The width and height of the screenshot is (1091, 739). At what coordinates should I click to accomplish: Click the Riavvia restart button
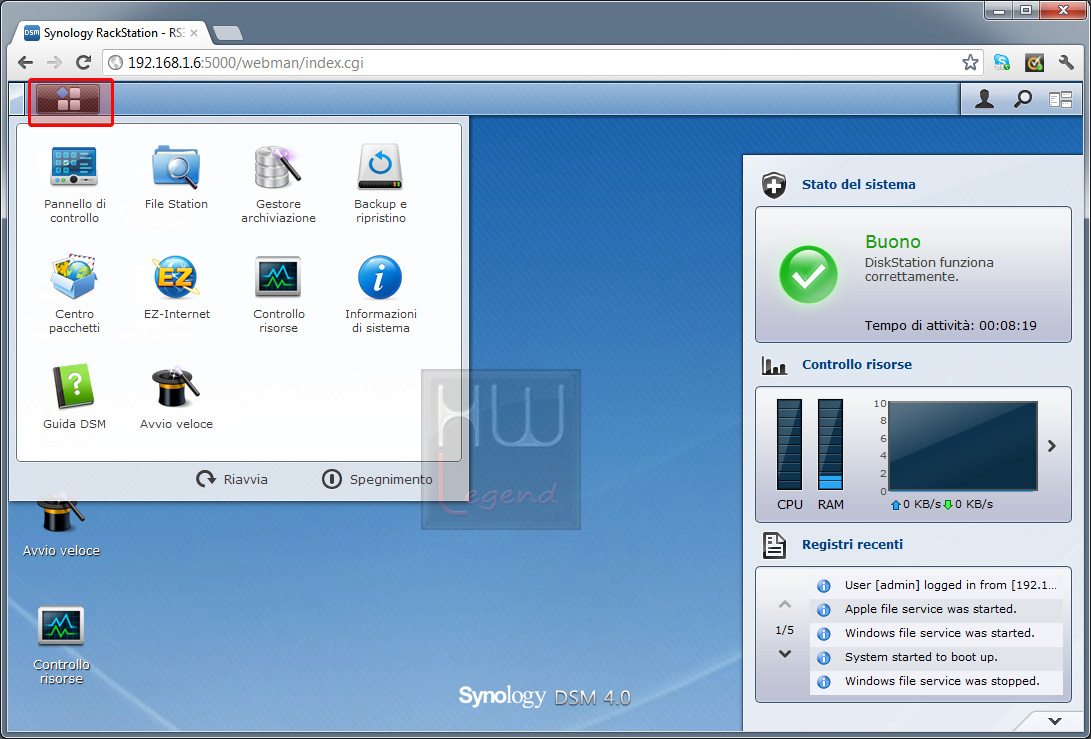pos(232,479)
